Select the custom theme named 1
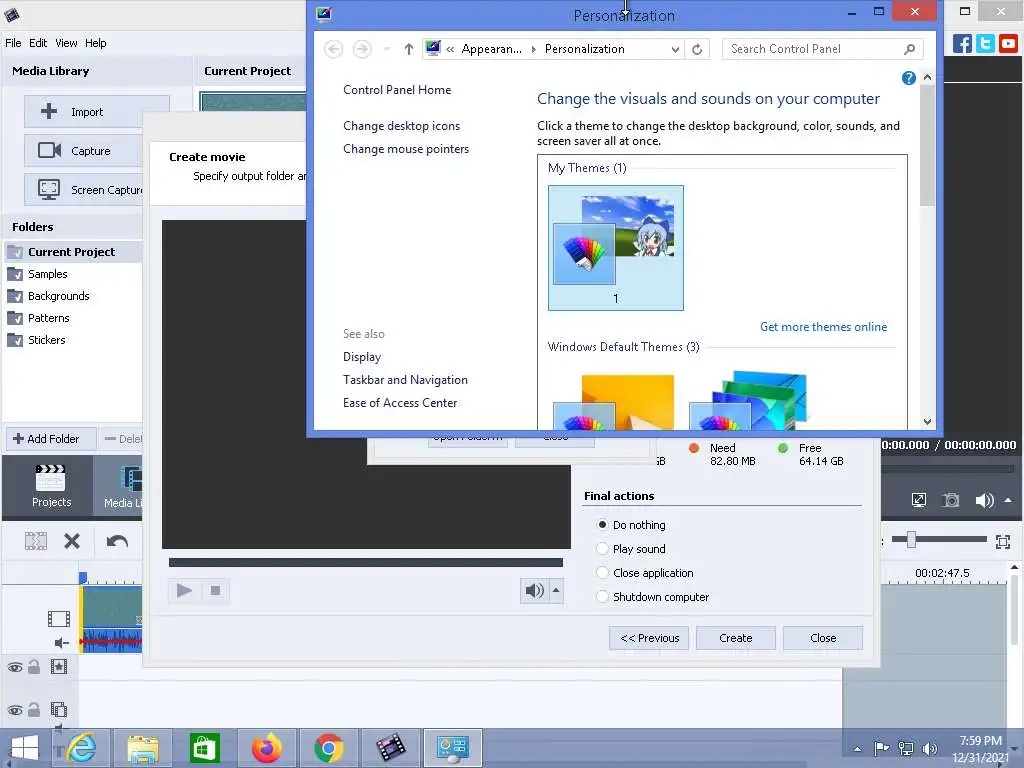 616,248
